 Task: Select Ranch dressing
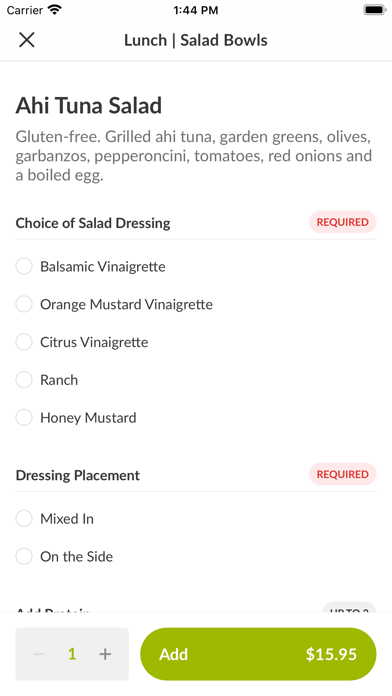tap(196, 380)
